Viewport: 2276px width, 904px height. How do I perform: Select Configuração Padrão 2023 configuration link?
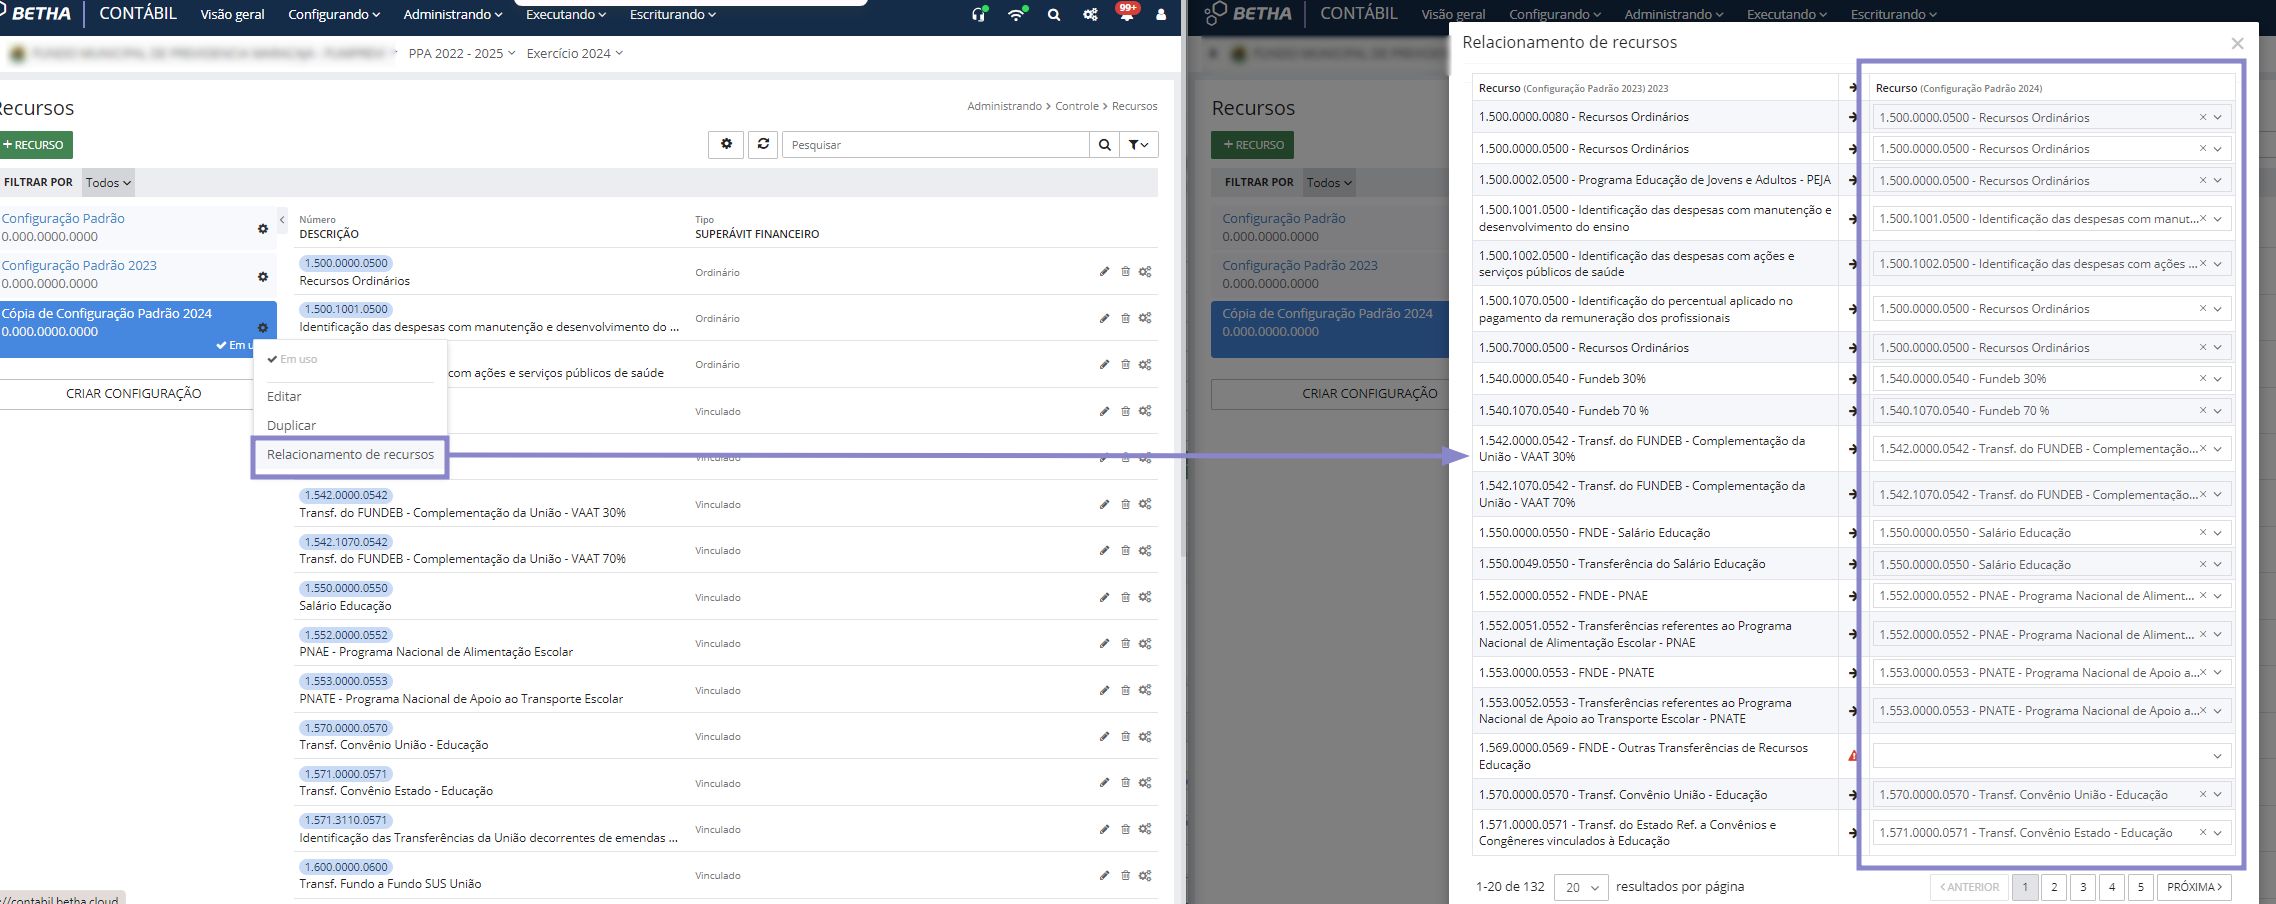coord(79,266)
